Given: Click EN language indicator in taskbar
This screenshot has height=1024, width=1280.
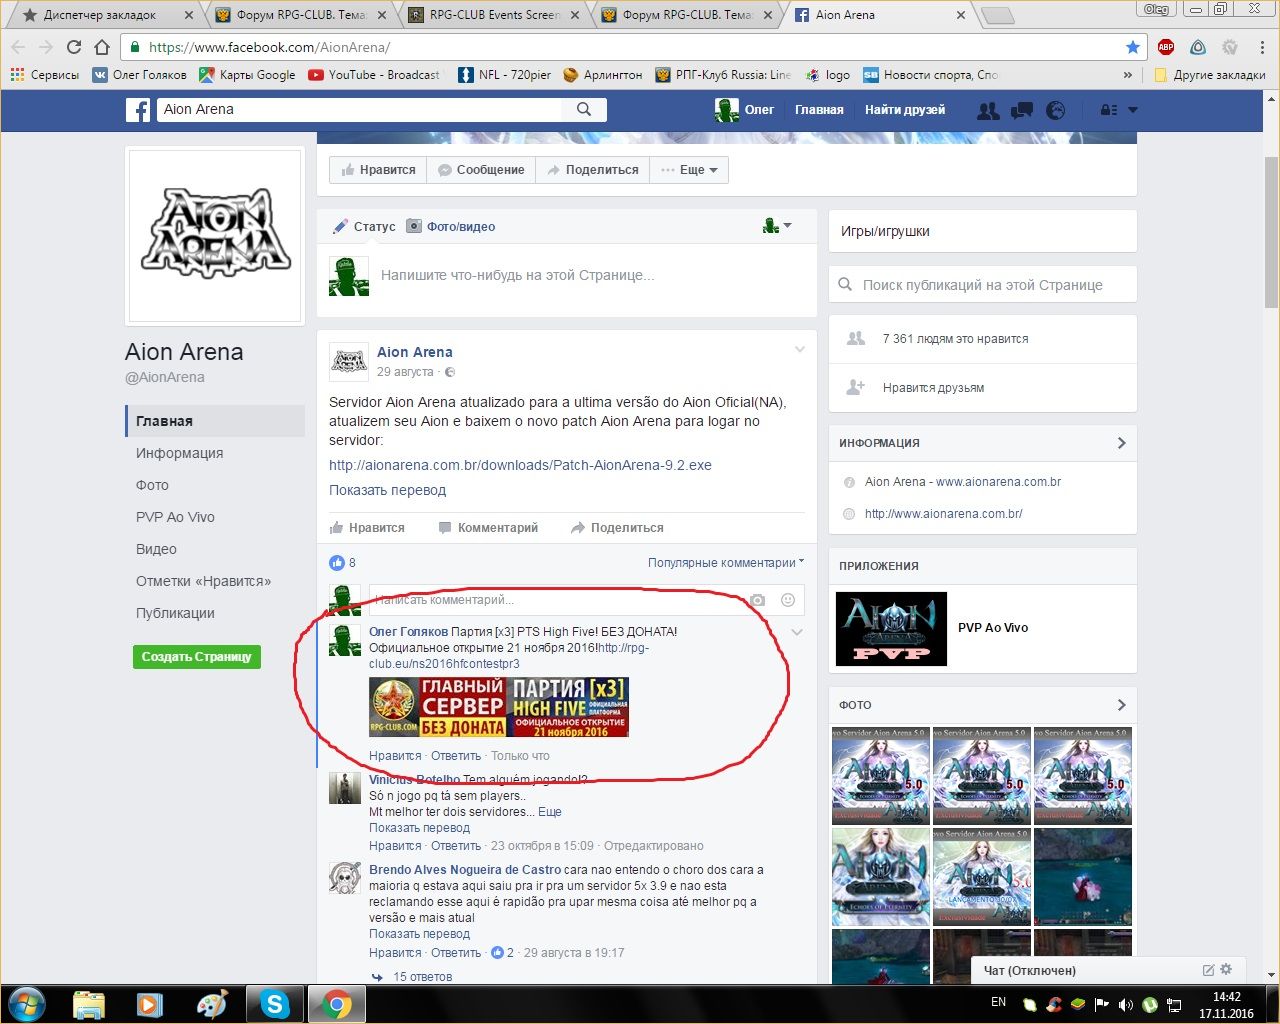Looking at the screenshot, I should 998,1001.
